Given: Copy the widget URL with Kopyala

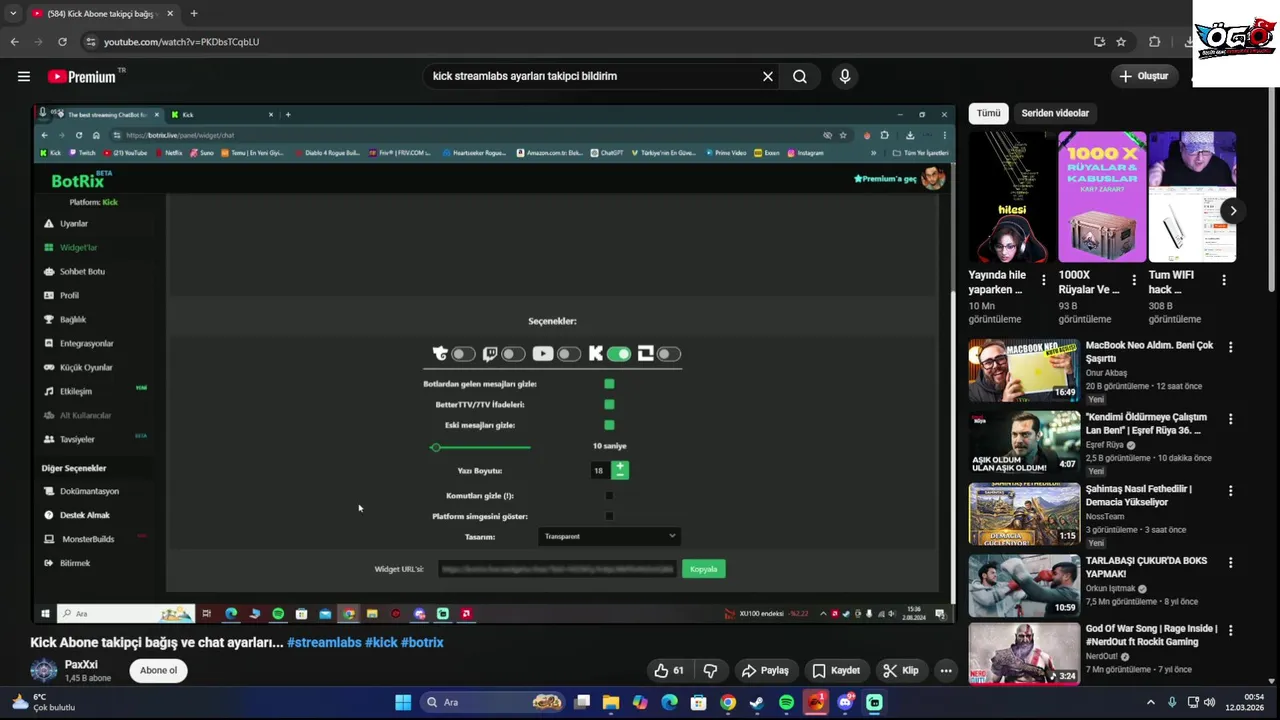Looking at the screenshot, I should click(x=703, y=569).
